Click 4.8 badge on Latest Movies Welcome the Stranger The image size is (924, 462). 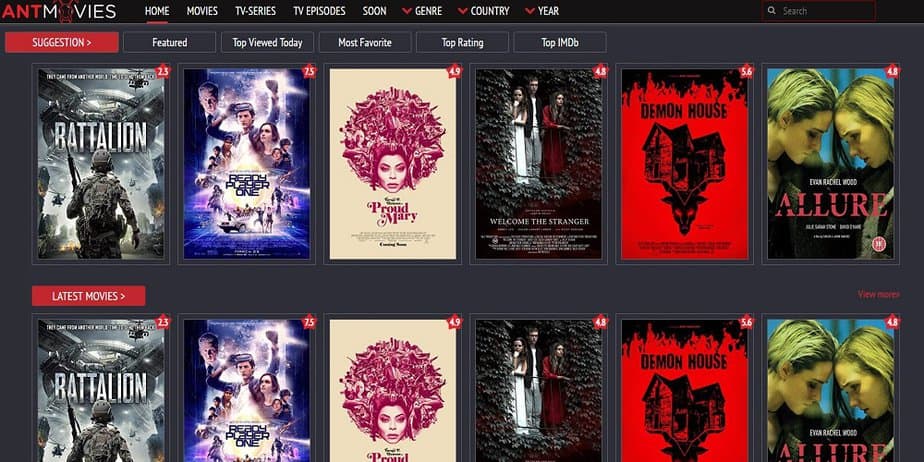pyautogui.click(x=600, y=322)
